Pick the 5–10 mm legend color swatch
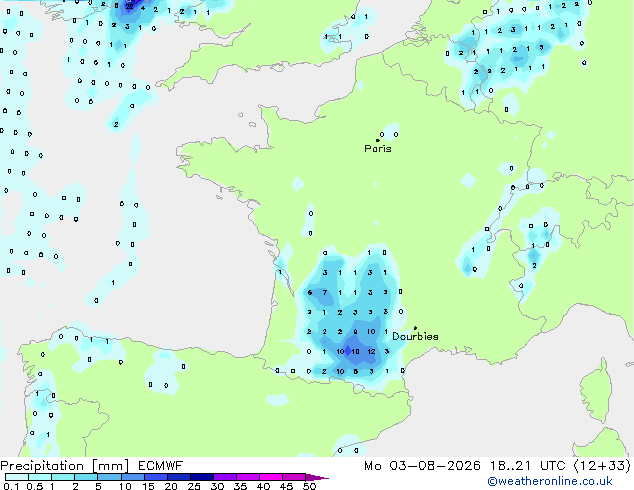This screenshot has height=490, width=634. point(109,477)
